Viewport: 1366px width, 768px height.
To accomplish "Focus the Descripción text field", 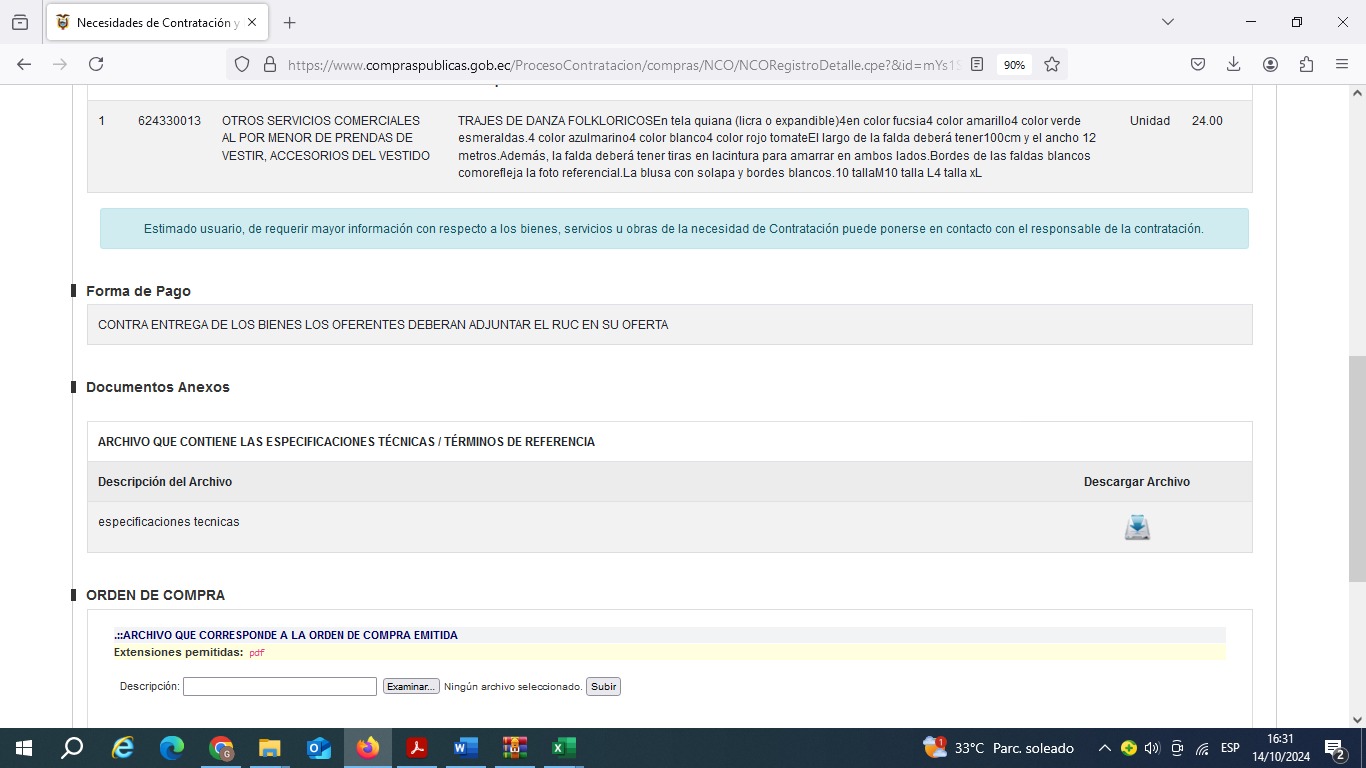I will (x=280, y=687).
